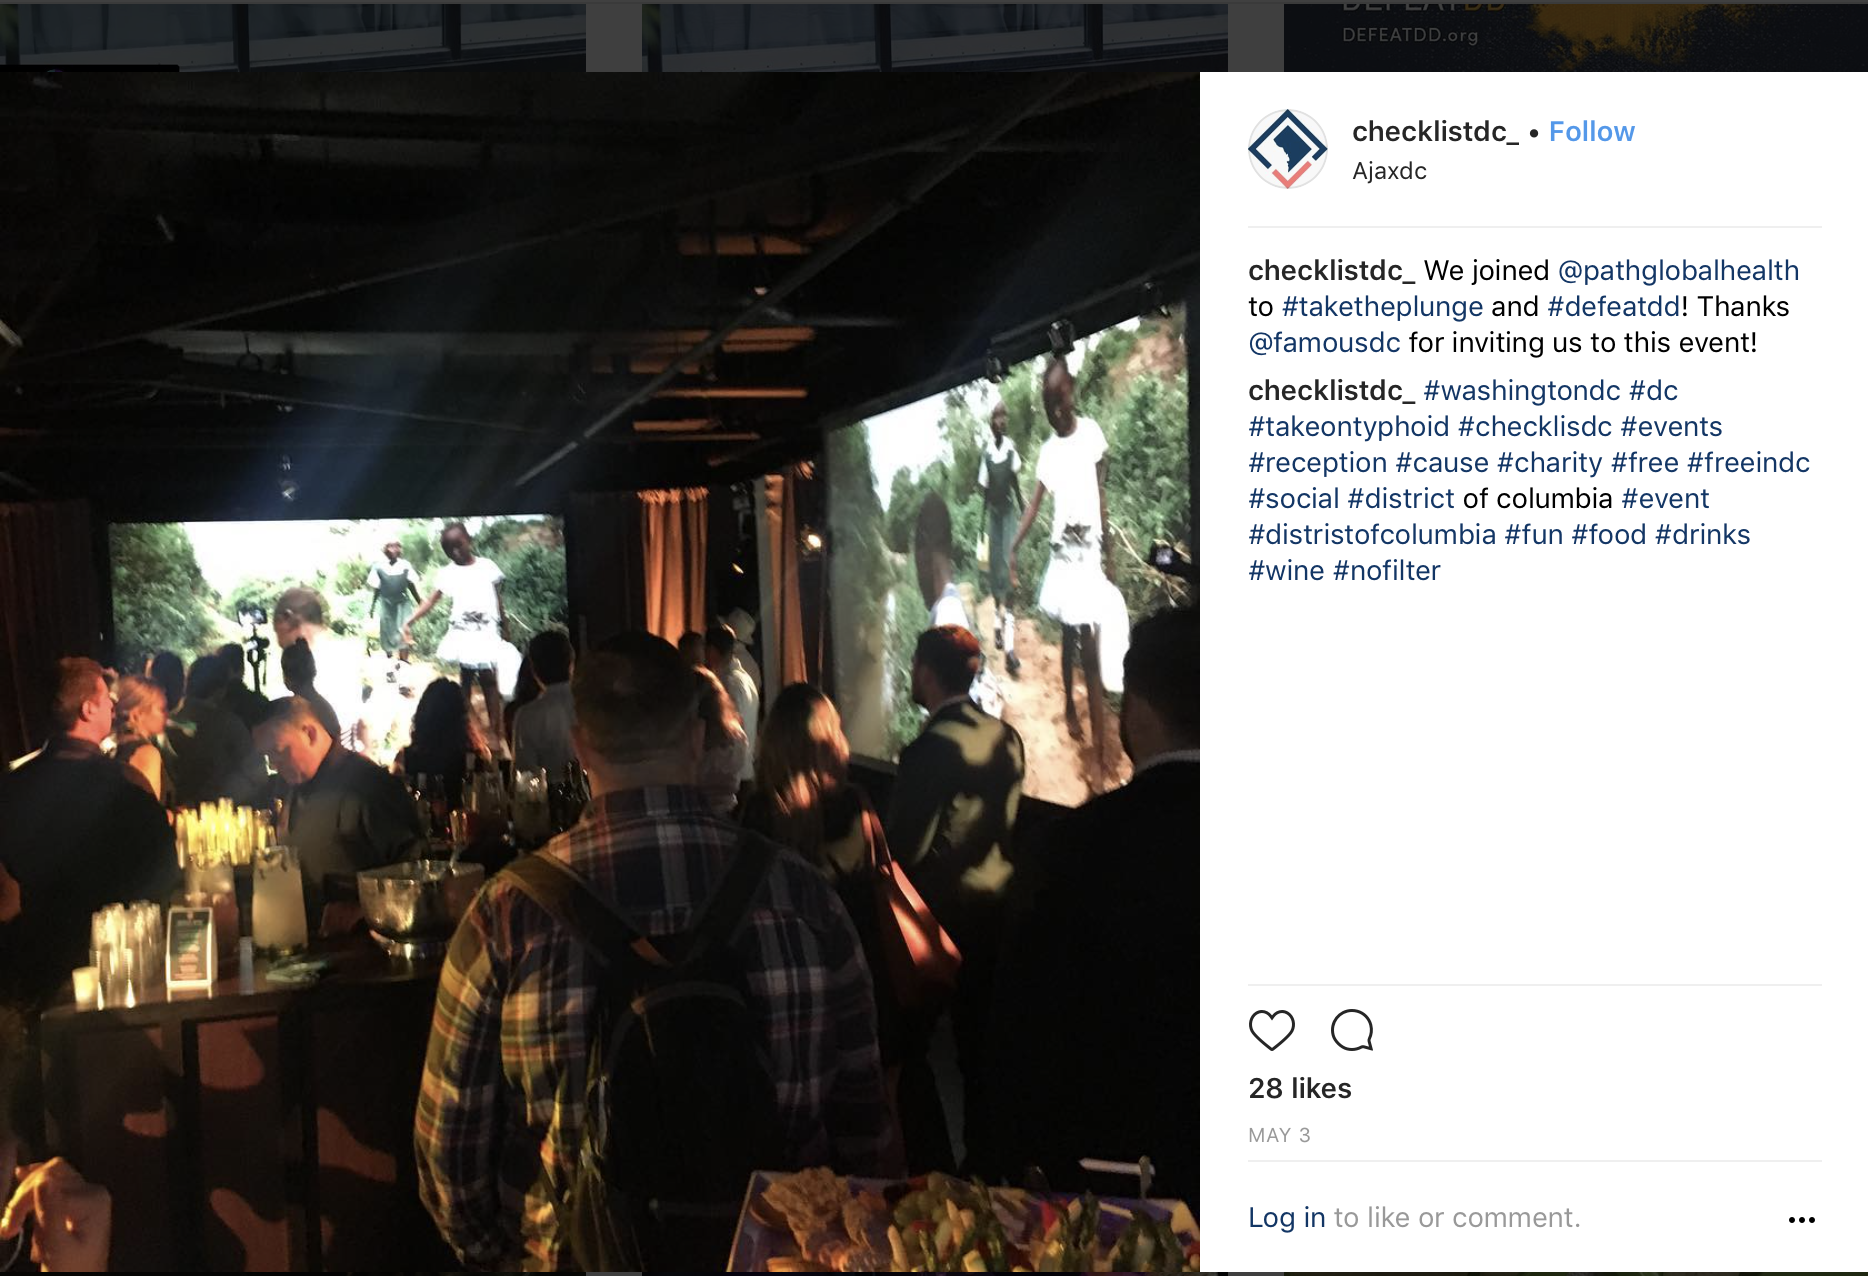Visit the @famousdc profile mention
Image resolution: width=1868 pixels, height=1276 pixels.
pos(1324,343)
